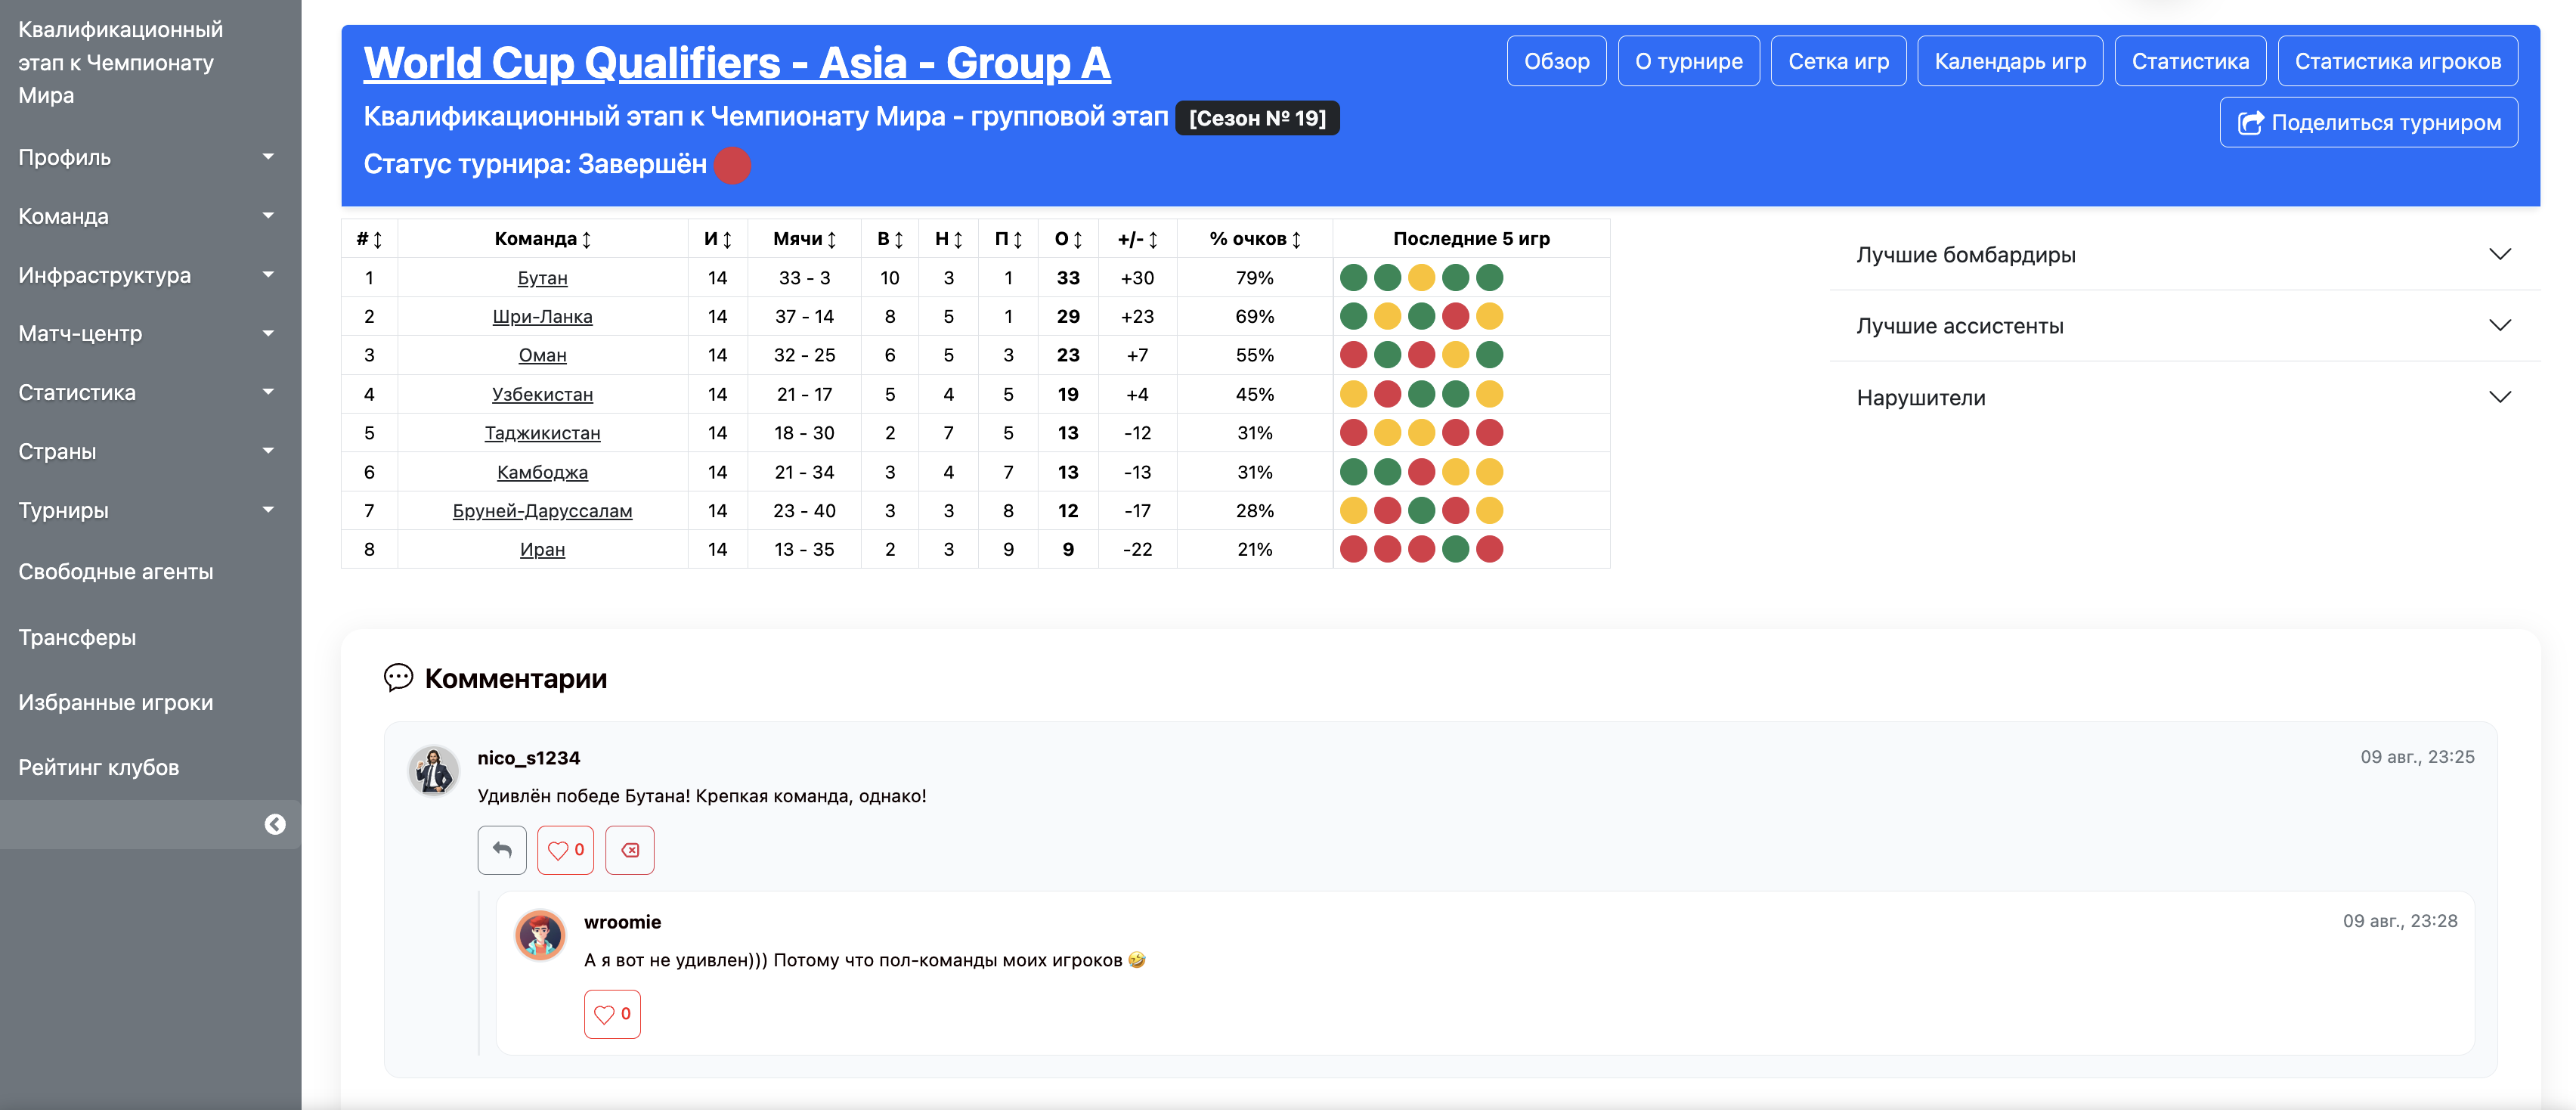Viewport: 2576px width, 1110px height.
Task: Sort table by # position column
Action: (369, 239)
